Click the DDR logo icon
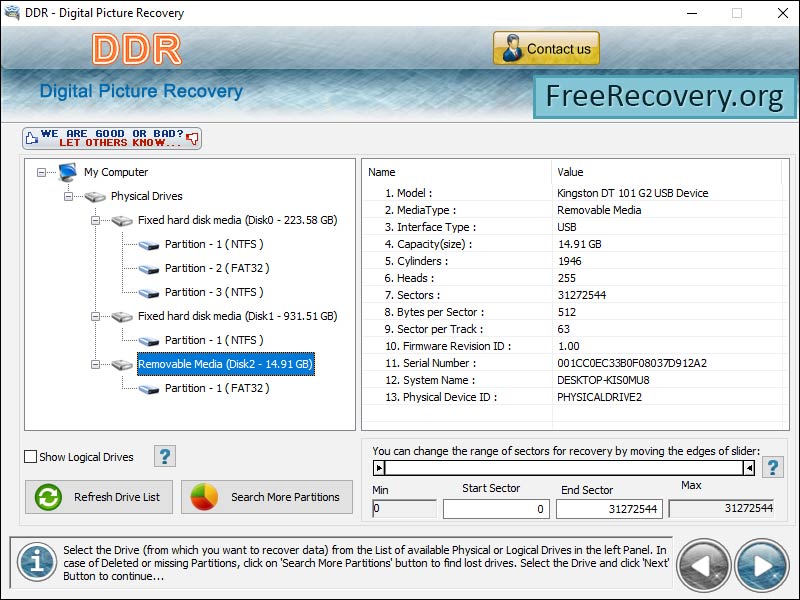The height and width of the screenshot is (600, 800). (135, 47)
